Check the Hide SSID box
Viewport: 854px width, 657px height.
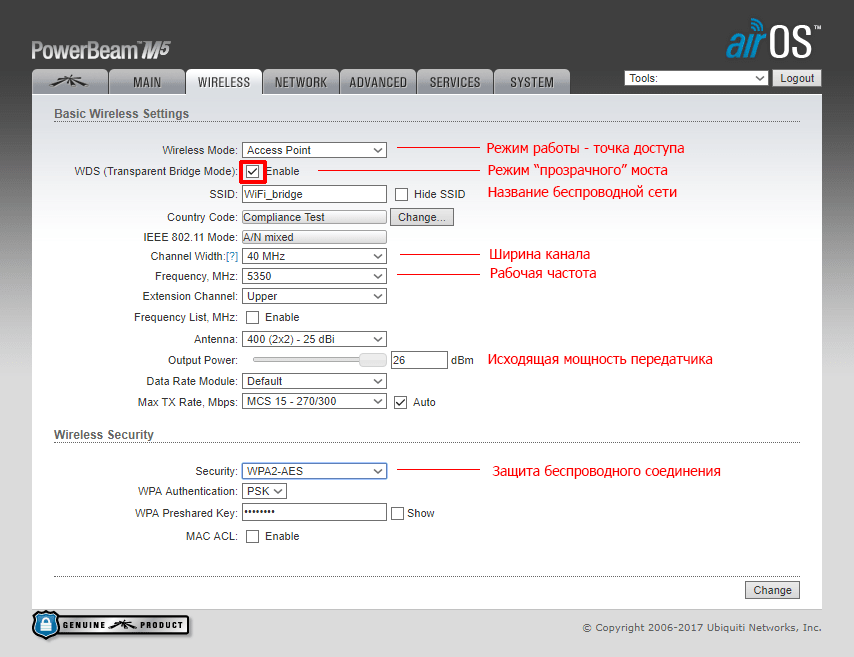pos(402,194)
